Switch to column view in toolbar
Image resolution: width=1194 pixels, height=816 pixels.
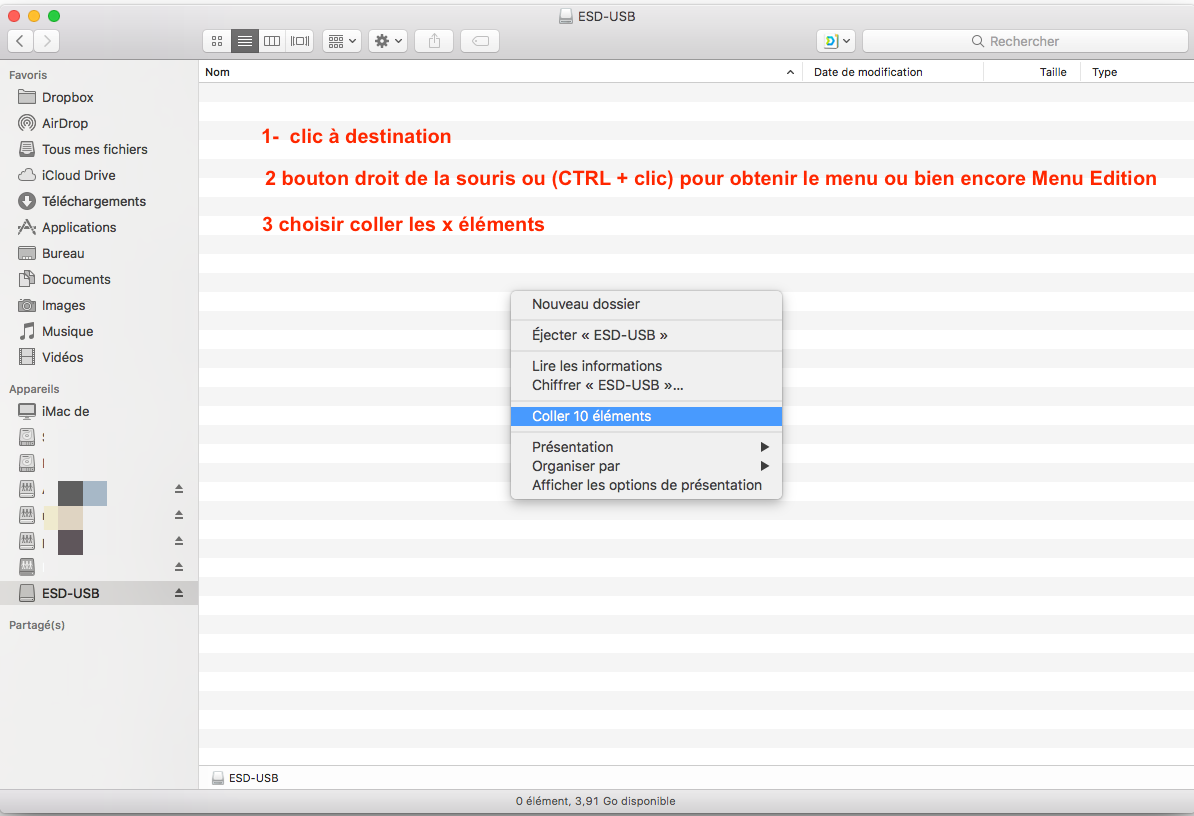[271, 41]
